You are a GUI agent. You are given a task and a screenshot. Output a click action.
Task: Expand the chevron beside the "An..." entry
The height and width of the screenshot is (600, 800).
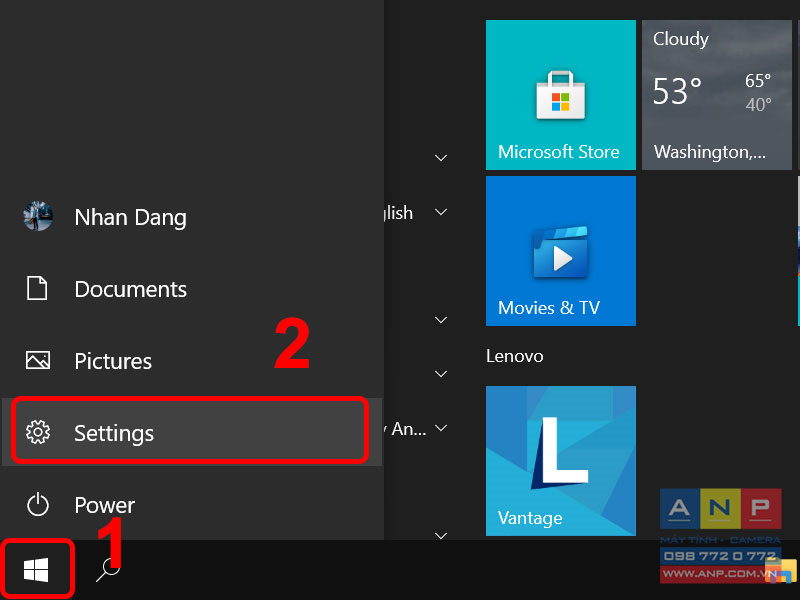pyautogui.click(x=441, y=428)
